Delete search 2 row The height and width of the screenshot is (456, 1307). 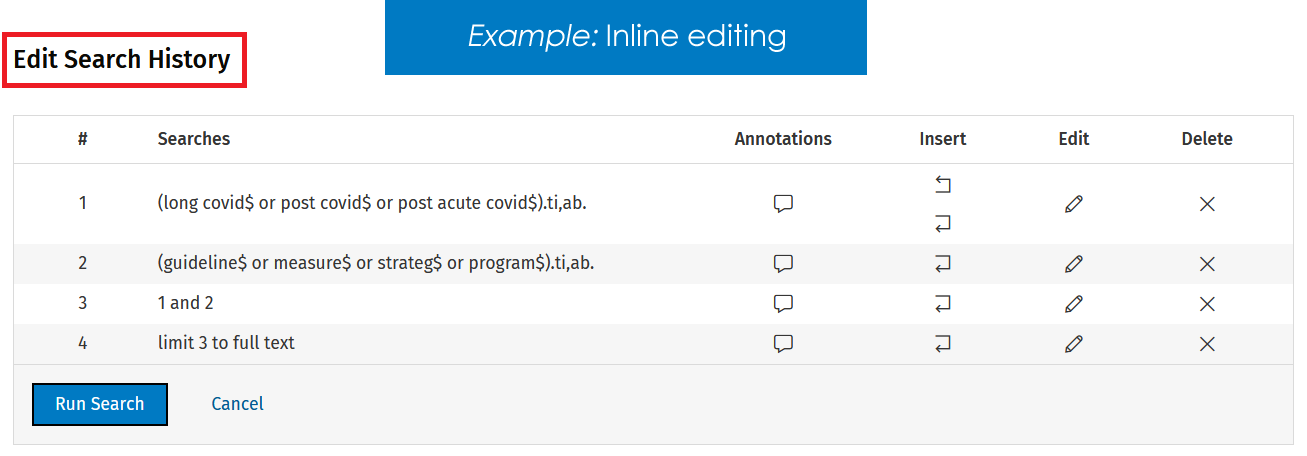click(1207, 264)
